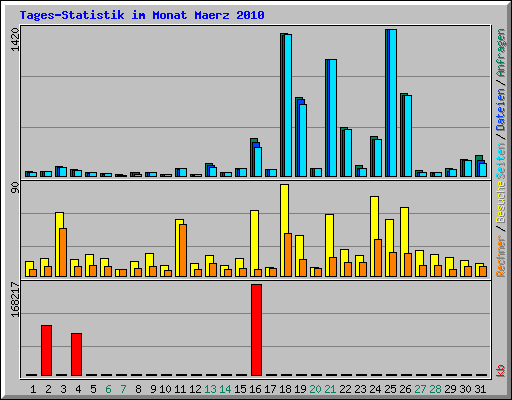512x400 pixels.
Task: Click the cyan pages bar for day 26
Action: click(408, 136)
